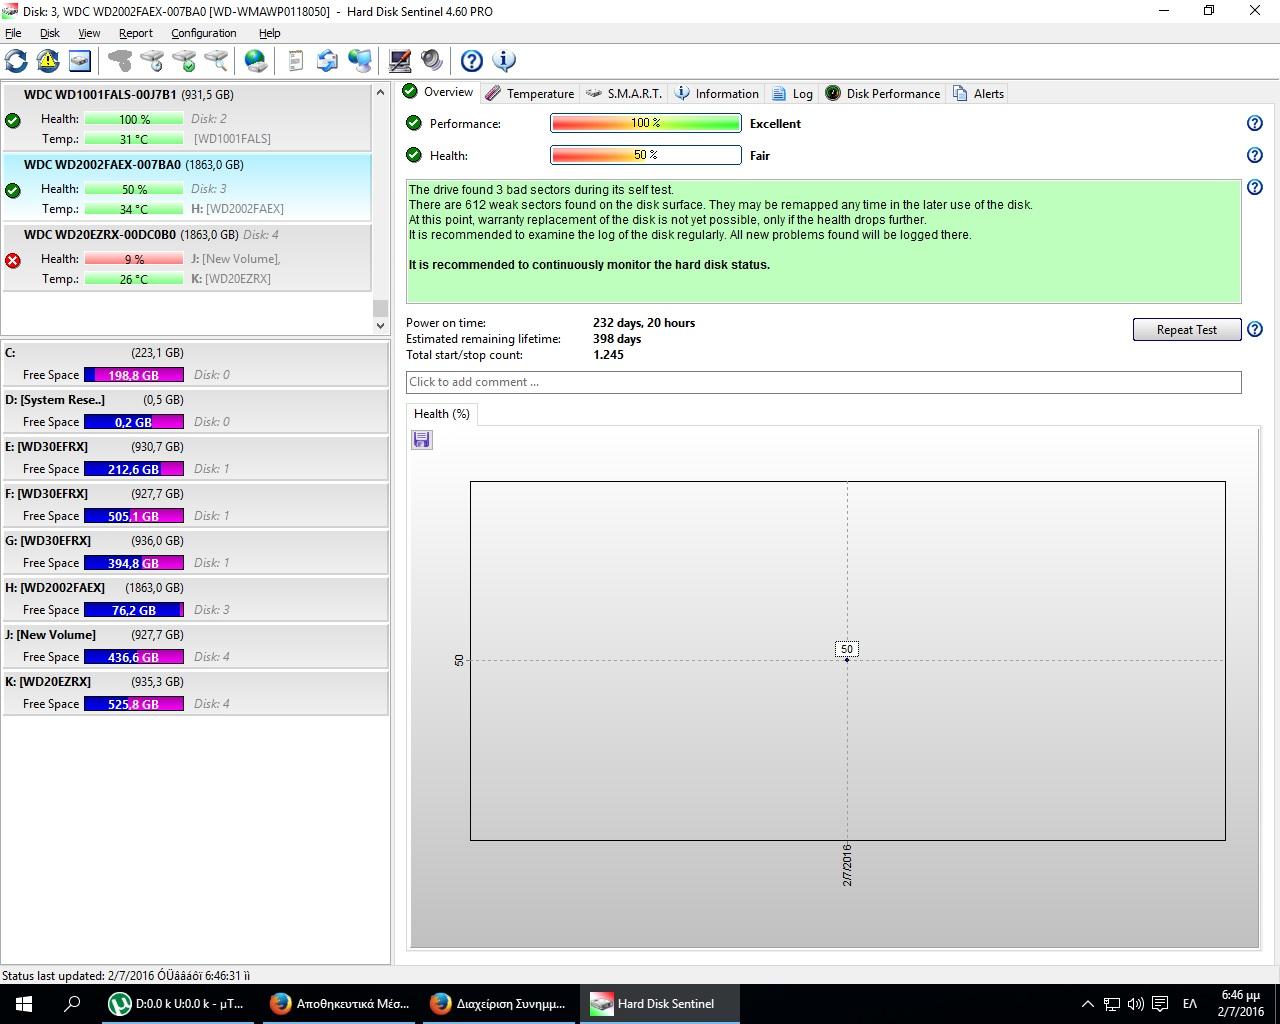Open the Help menu
Viewport: 1280px width, 1024px height.
pos(269,33)
